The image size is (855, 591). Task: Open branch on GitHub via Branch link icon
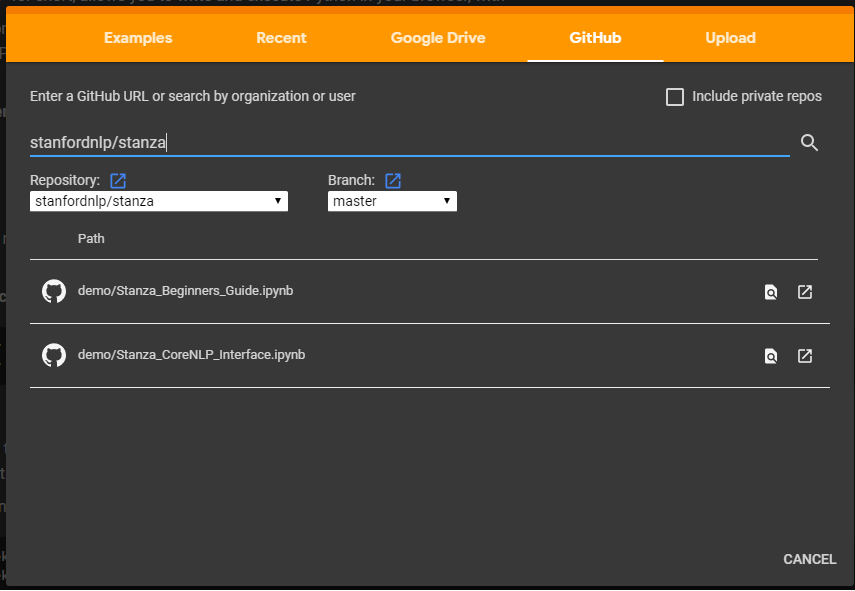(393, 180)
